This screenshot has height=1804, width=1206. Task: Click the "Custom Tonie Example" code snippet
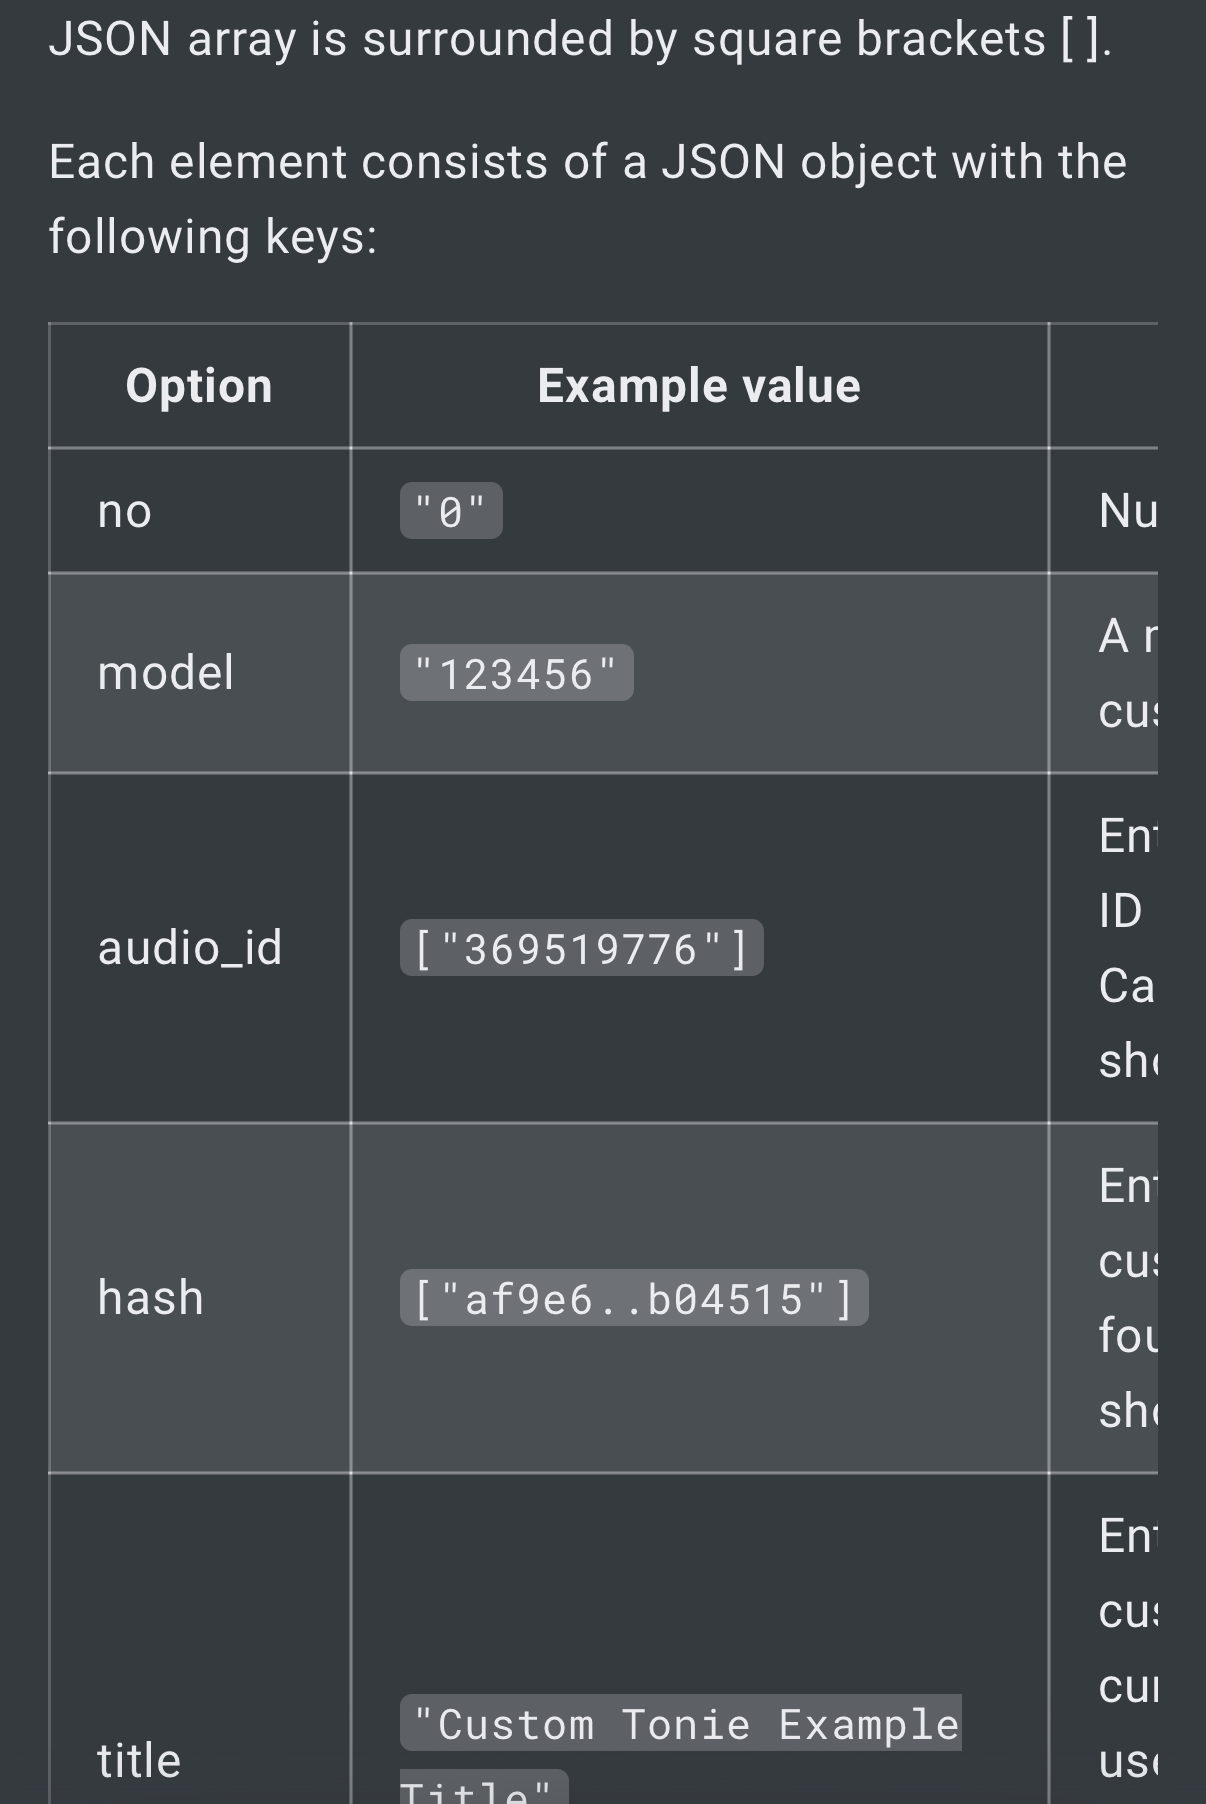tap(681, 1724)
